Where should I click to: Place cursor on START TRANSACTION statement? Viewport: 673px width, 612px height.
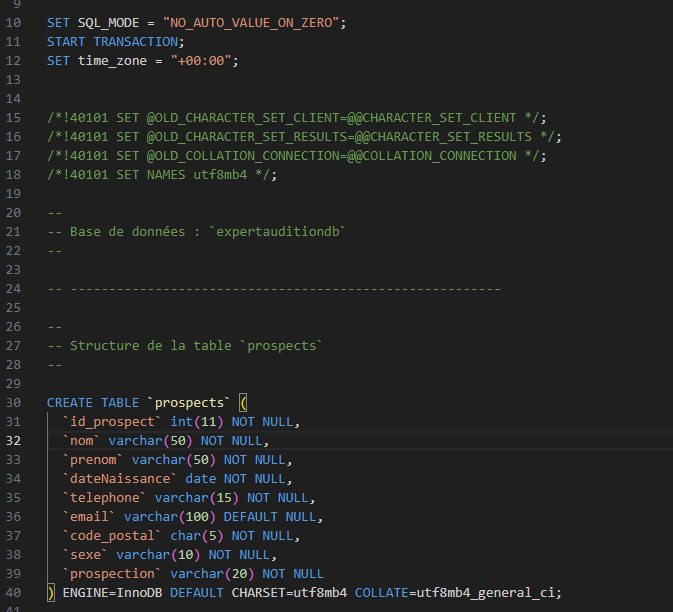pos(115,42)
